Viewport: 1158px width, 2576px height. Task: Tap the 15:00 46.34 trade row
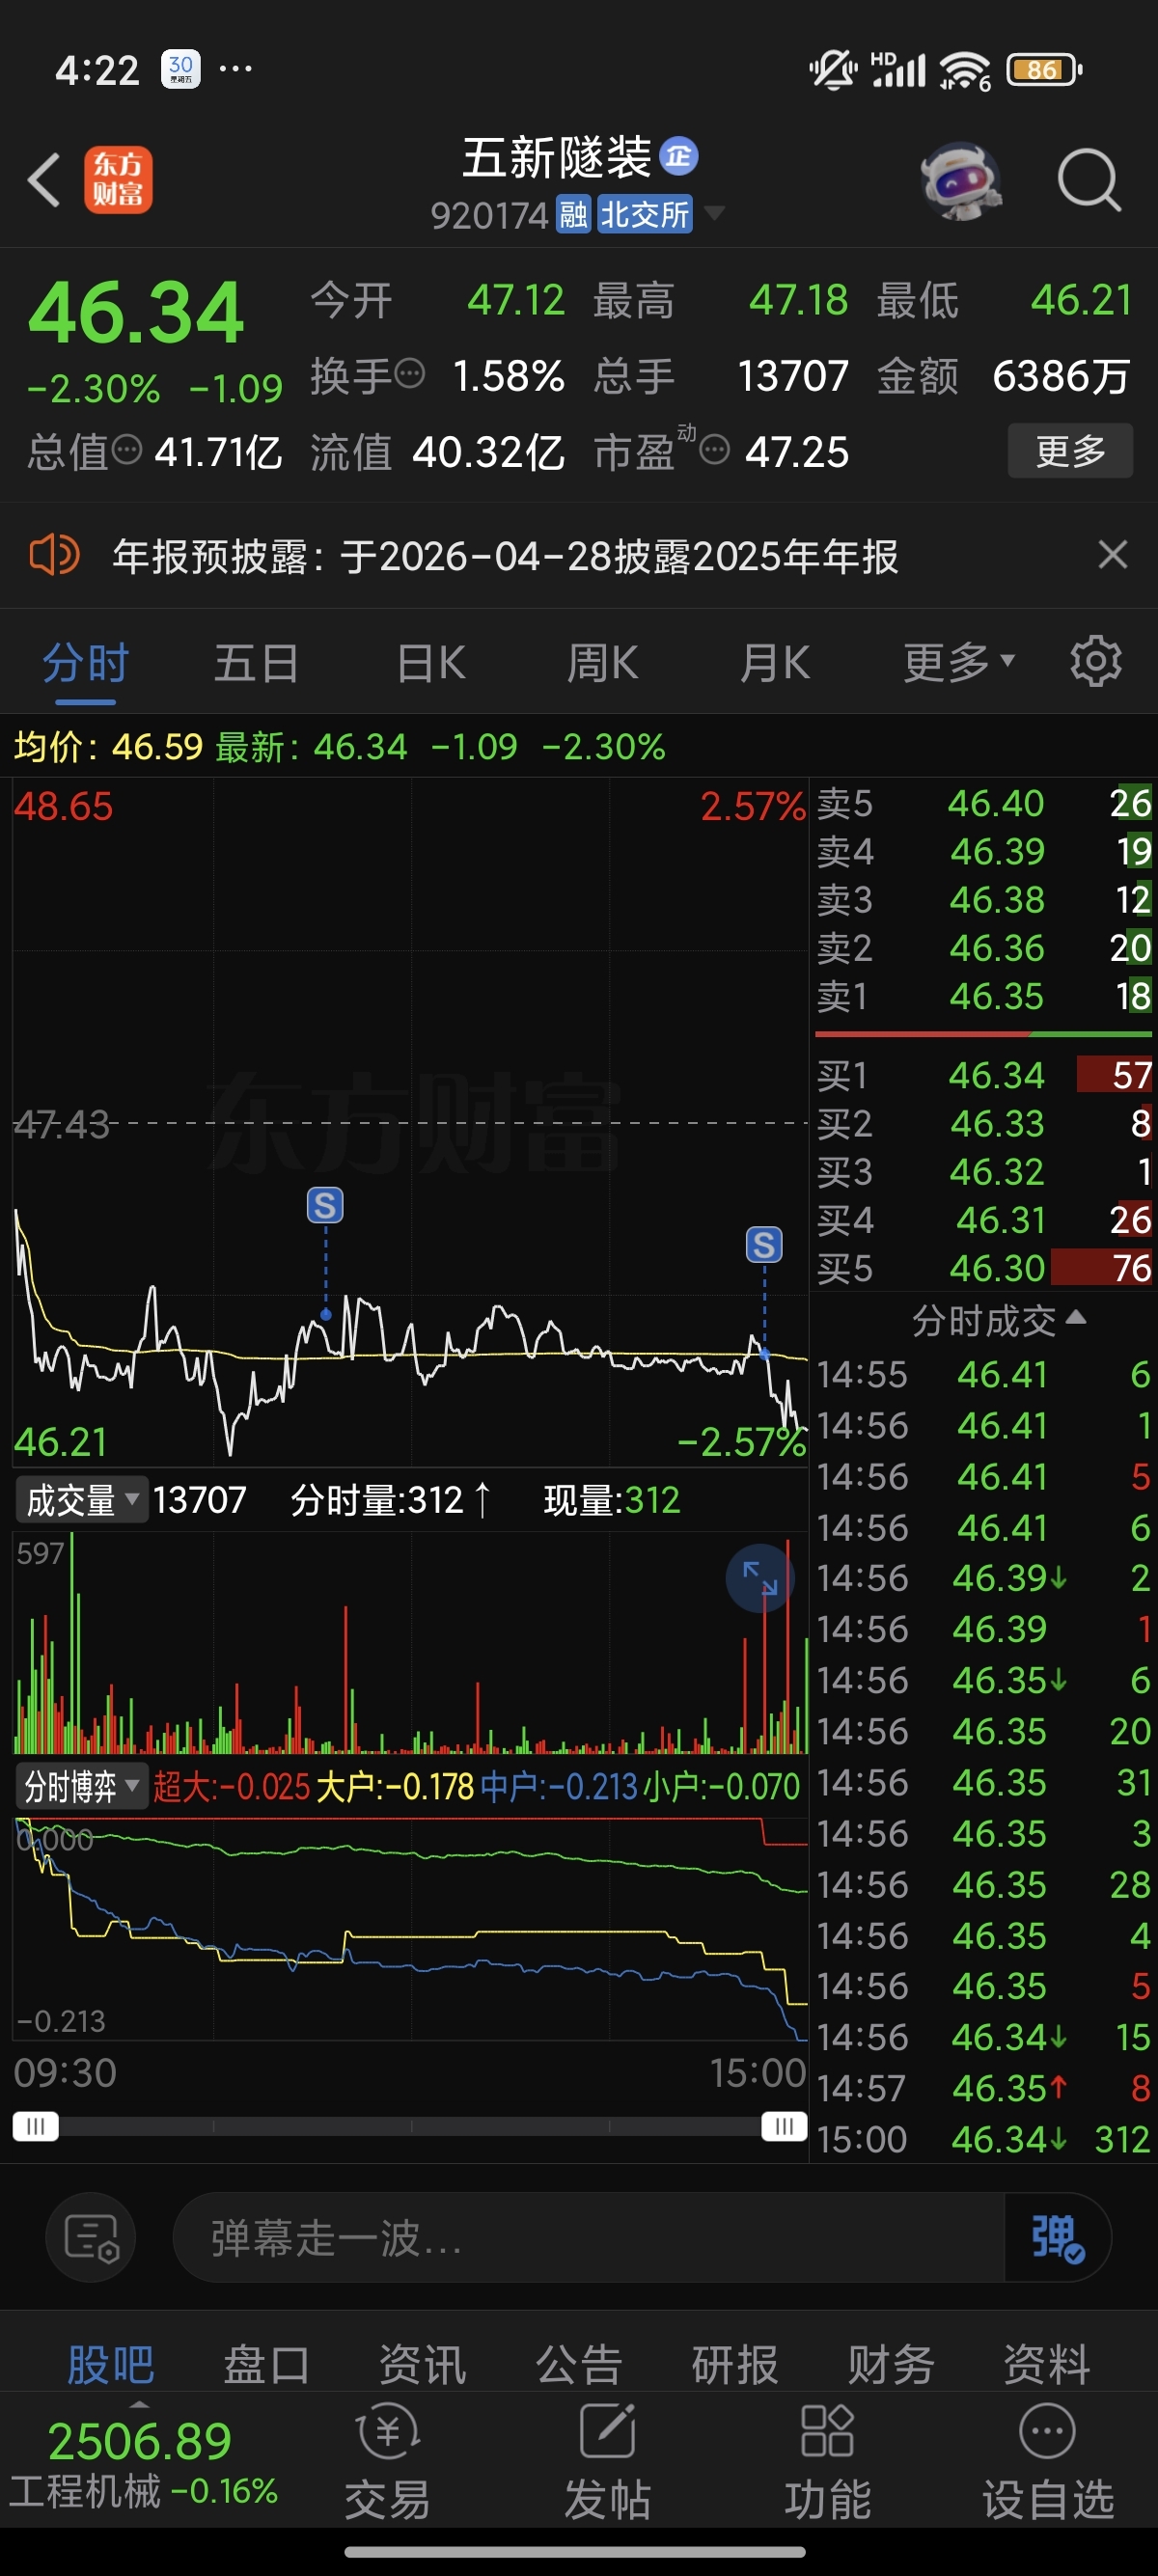pyautogui.click(x=984, y=2139)
